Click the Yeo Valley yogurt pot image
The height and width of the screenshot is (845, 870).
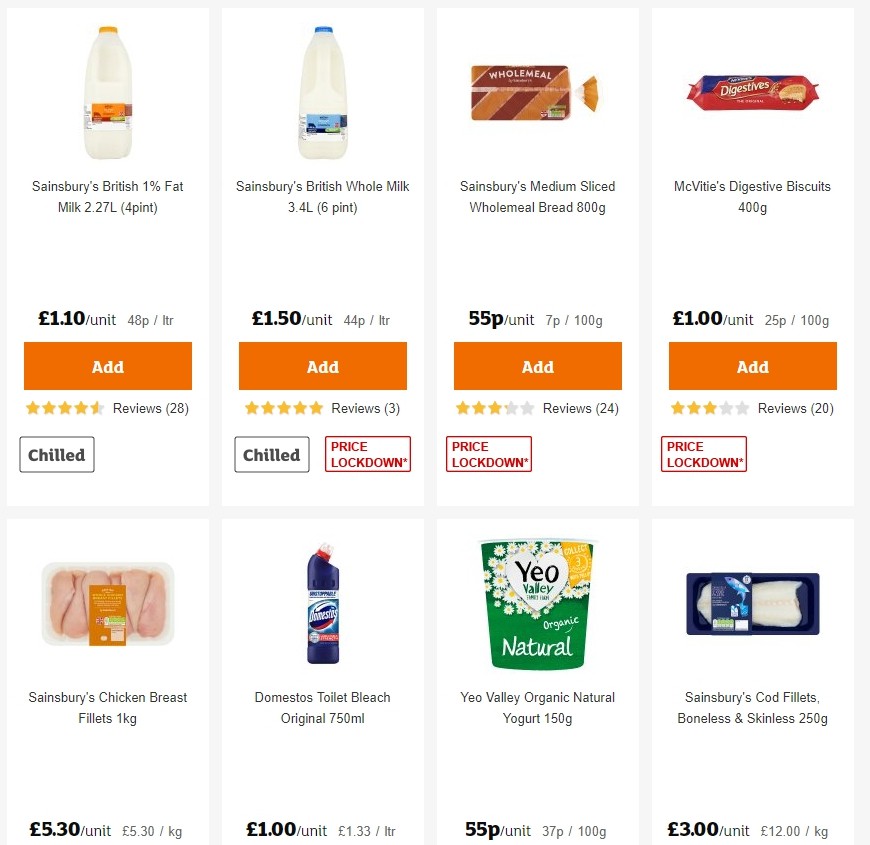(537, 600)
